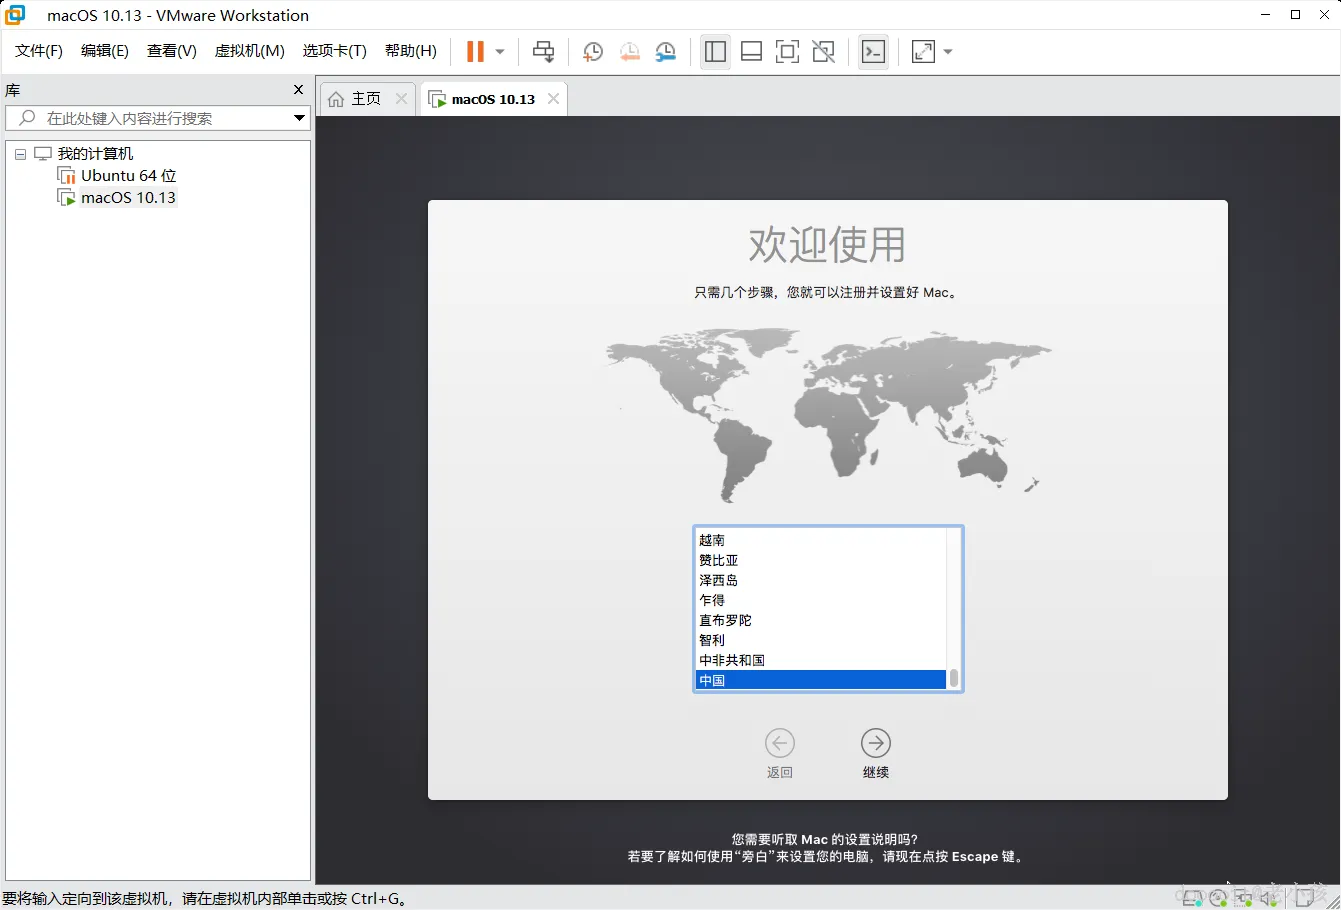This screenshot has height=910, width=1341.
Task: Switch to the 主页 tab
Action: [362, 98]
